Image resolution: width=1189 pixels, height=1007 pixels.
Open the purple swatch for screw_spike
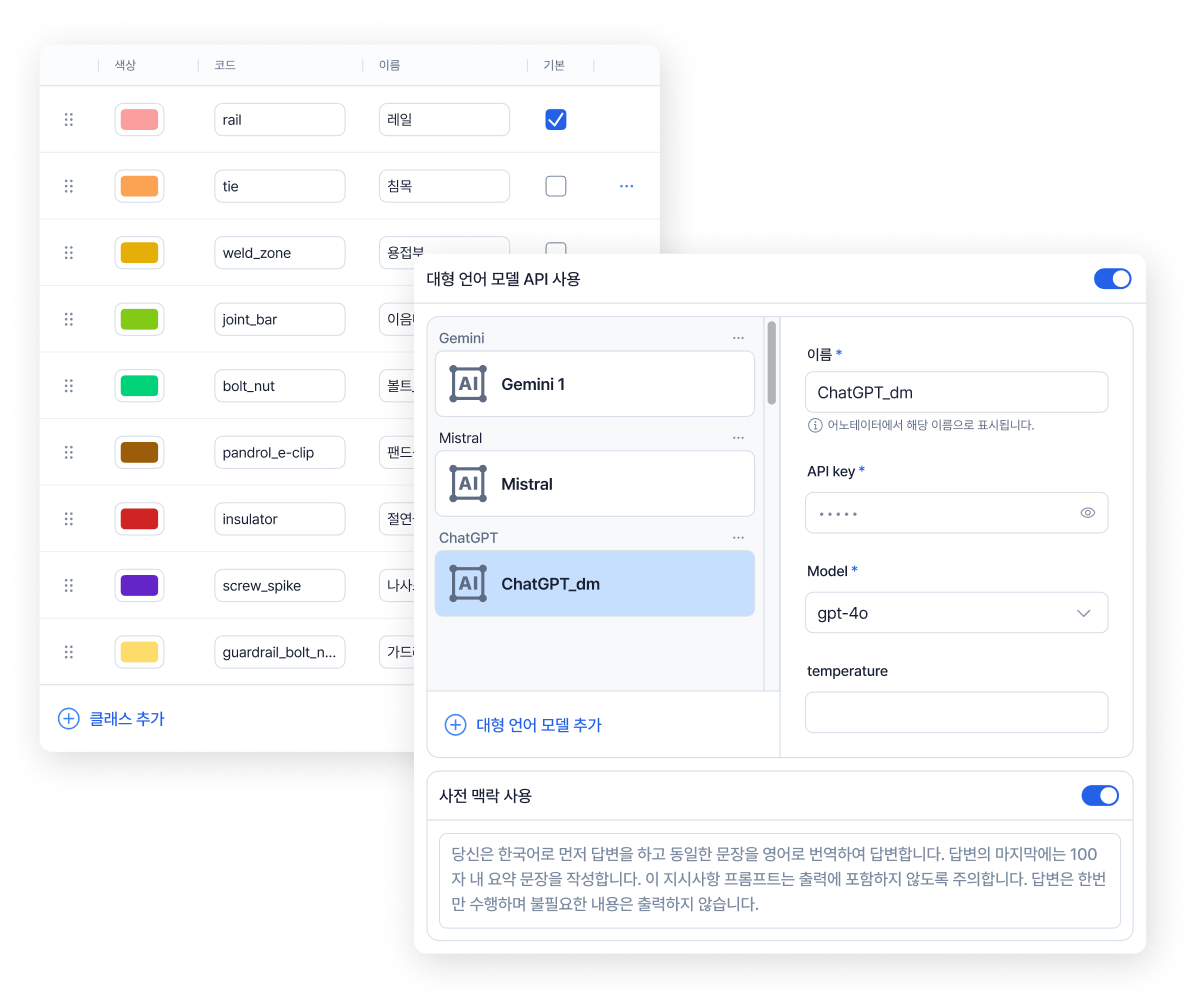click(x=140, y=585)
